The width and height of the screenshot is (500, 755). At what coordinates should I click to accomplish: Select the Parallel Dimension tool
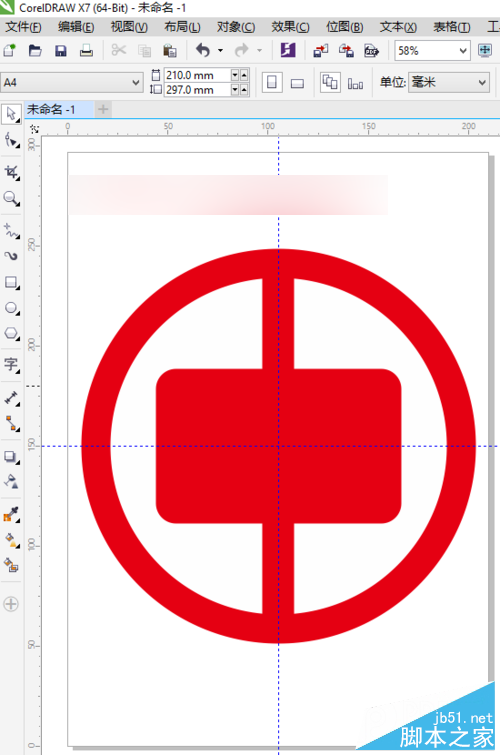[11, 398]
